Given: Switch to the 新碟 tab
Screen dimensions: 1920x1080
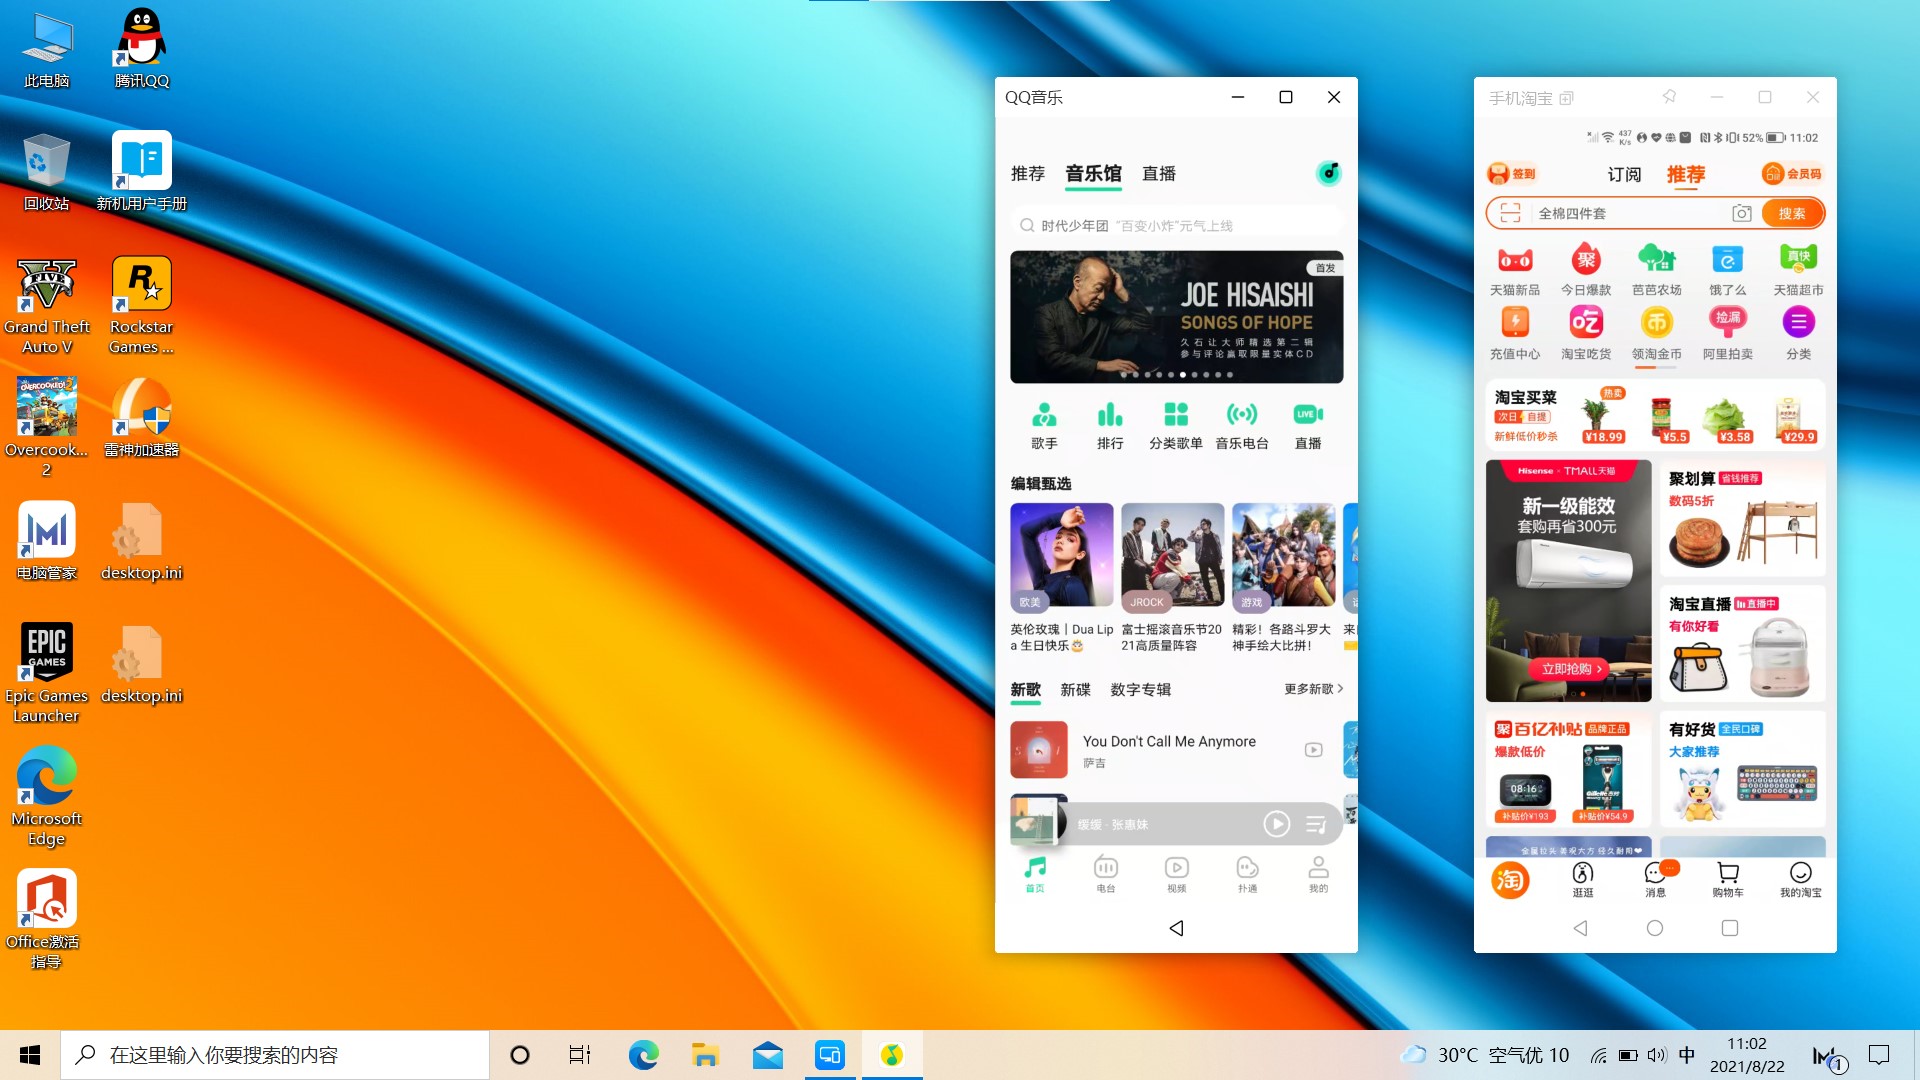Looking at the screenshot, I should click(1075, 689).
